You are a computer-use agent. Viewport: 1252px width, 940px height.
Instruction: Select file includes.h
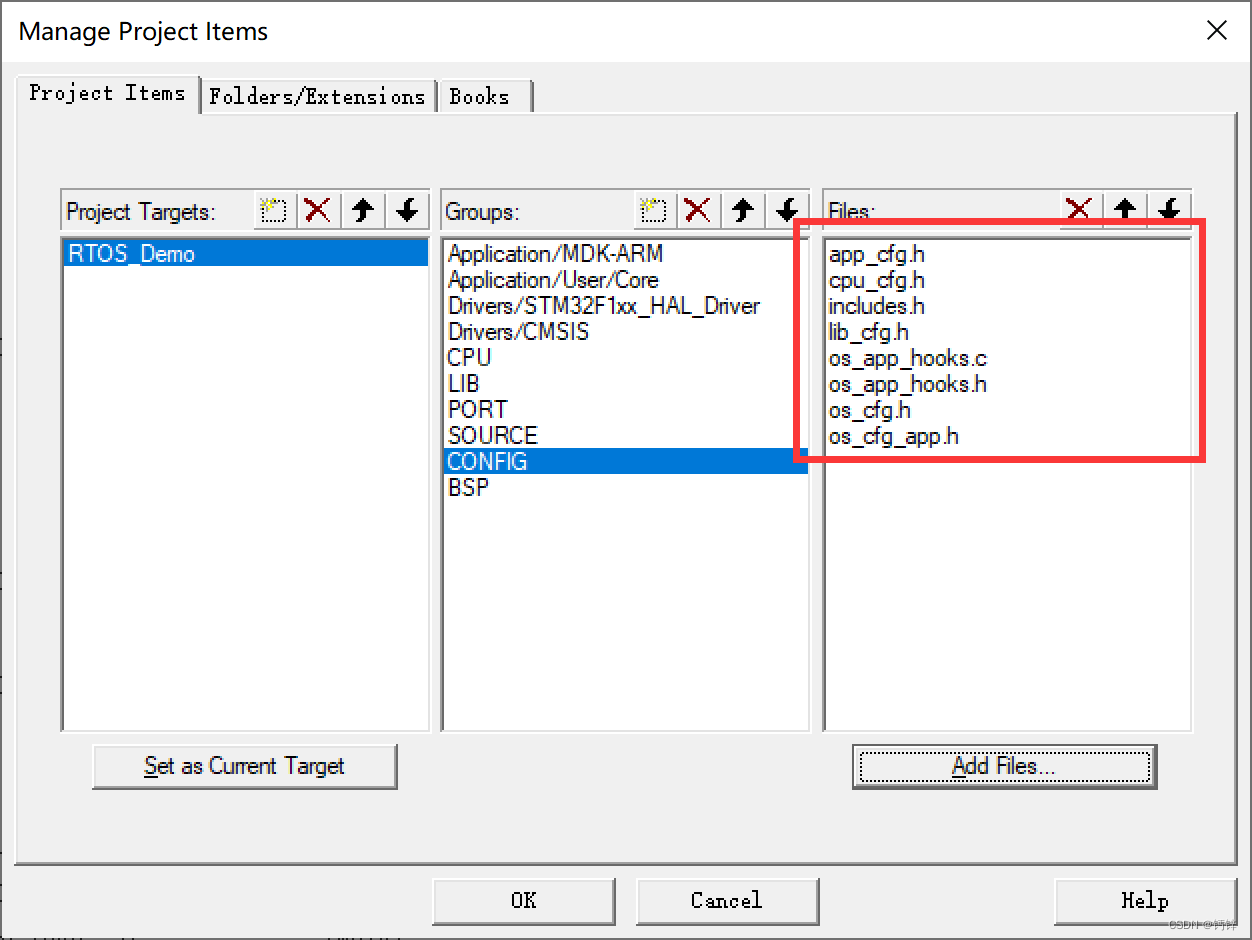pos(1008,306)
